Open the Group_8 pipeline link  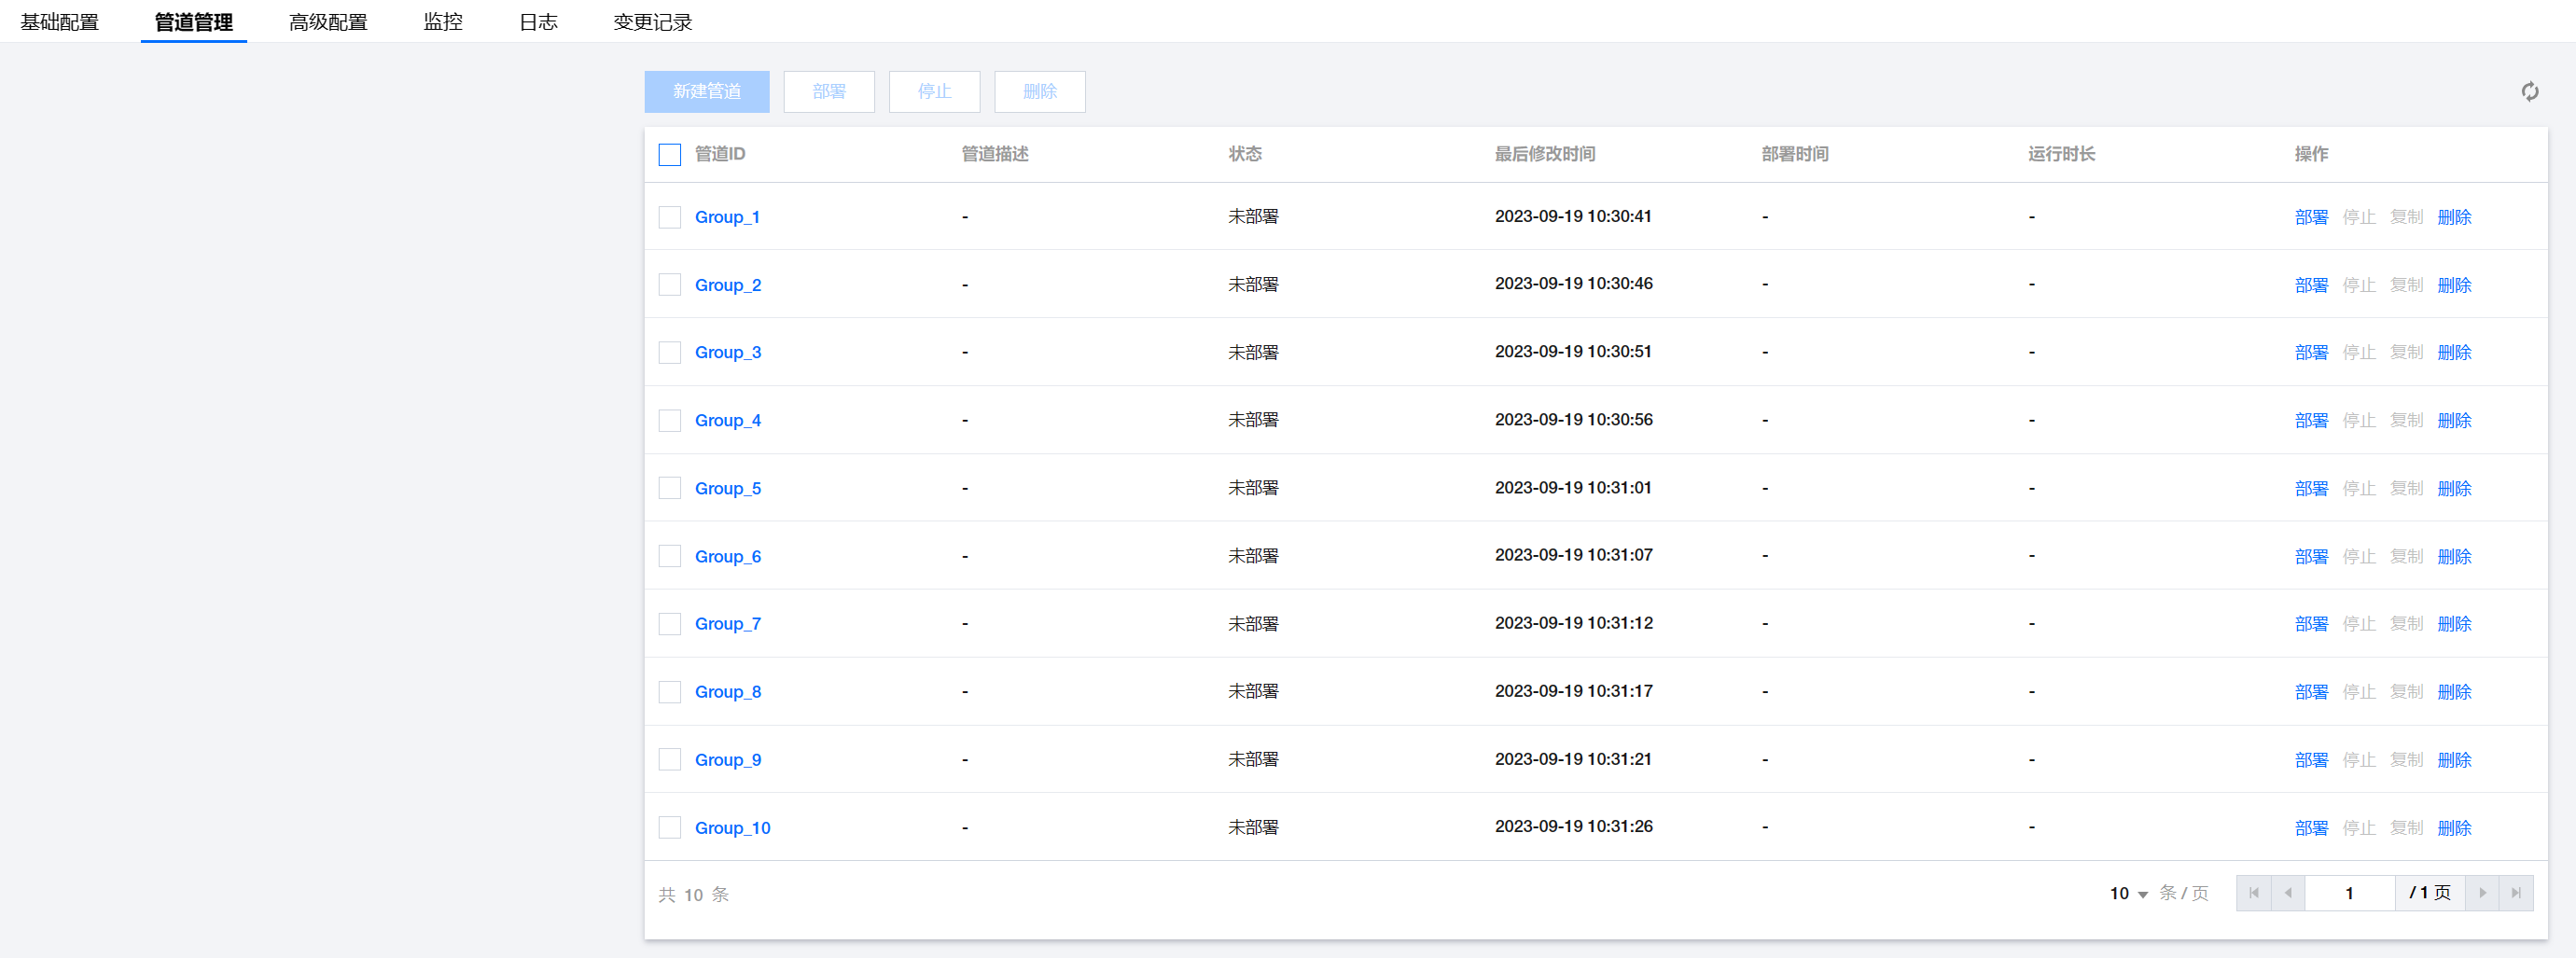728,692
